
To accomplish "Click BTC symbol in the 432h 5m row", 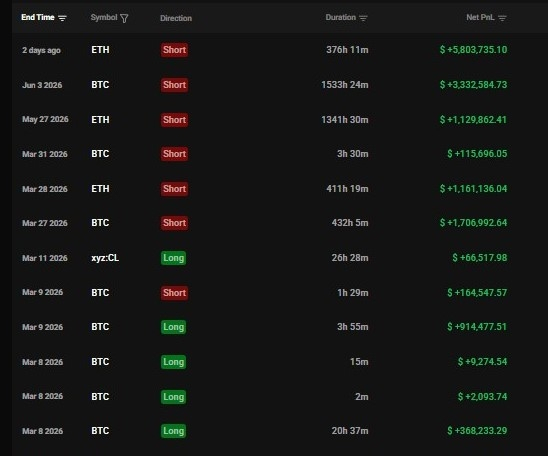I will [x=100, y=223].
